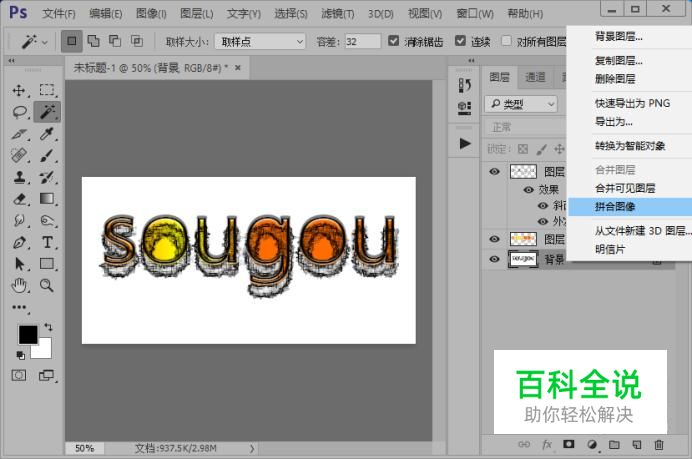Screen dimensions: 692x459
Task: Select the Gradient tool
Action: pyautogui.click(x=47, y=199)
